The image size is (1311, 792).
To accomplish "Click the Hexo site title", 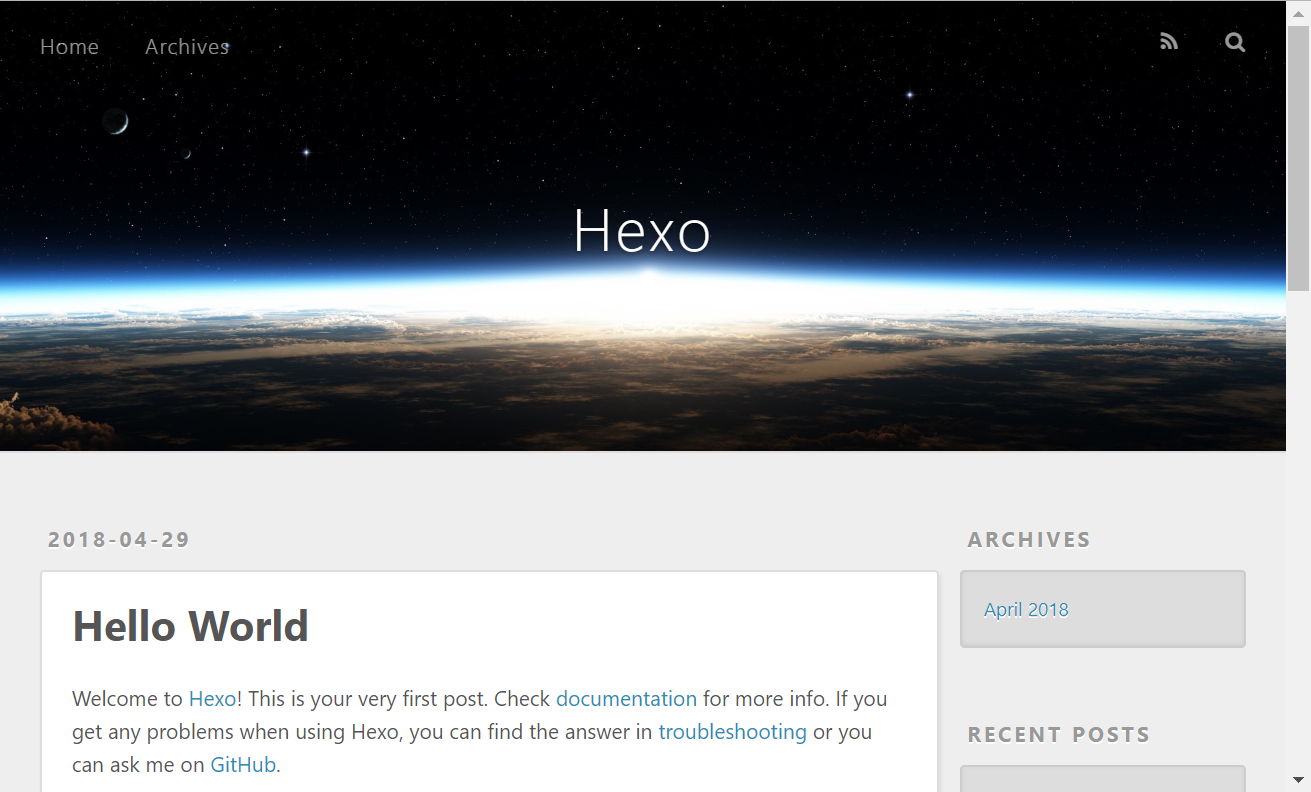I will pyautogui.click(x=642, y=231).
